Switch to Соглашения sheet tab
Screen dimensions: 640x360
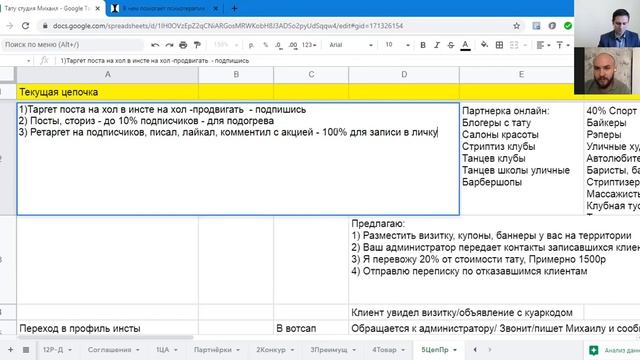(113, 350)
